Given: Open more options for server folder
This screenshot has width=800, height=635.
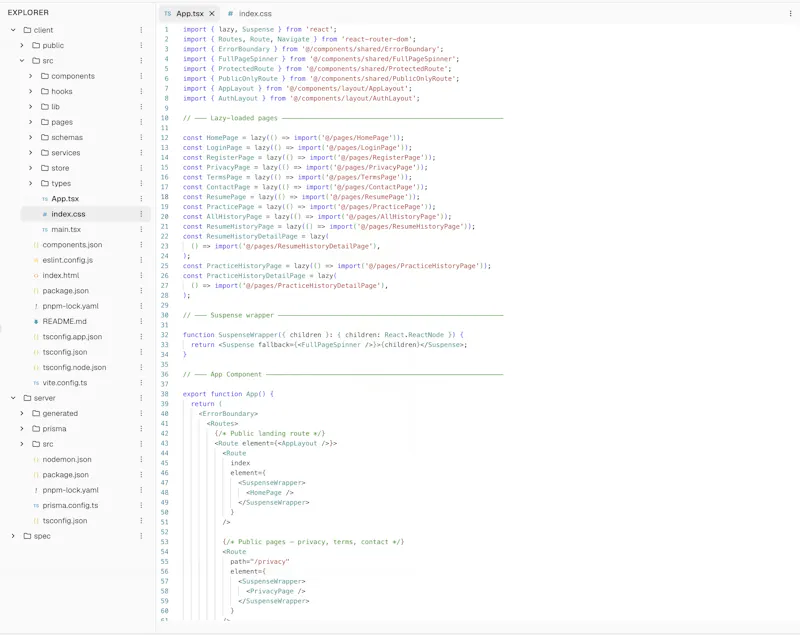Looking at the screenshot, I should tap(141, 398).
